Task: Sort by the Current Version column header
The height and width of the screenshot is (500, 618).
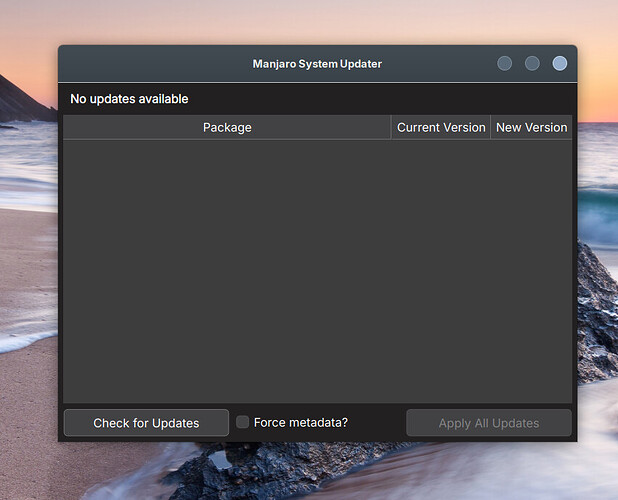Action: point(441,127)
